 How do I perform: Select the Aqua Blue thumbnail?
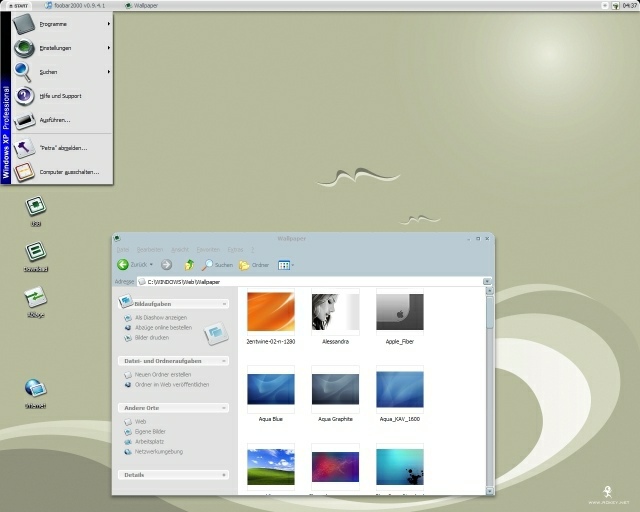click(271, 390)
